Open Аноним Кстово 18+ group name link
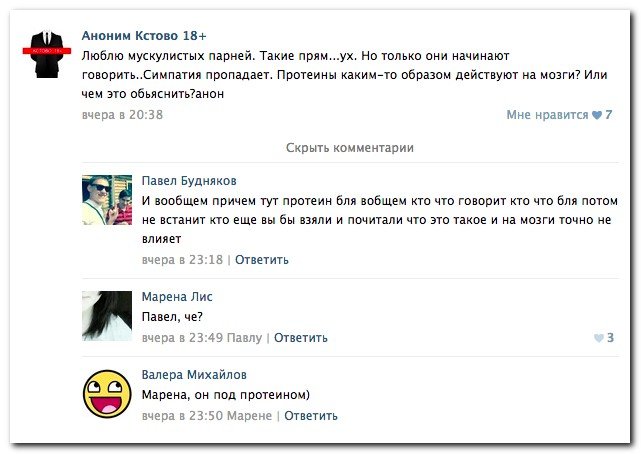Viewport: 641px width, 454px height. pos(144,36)
